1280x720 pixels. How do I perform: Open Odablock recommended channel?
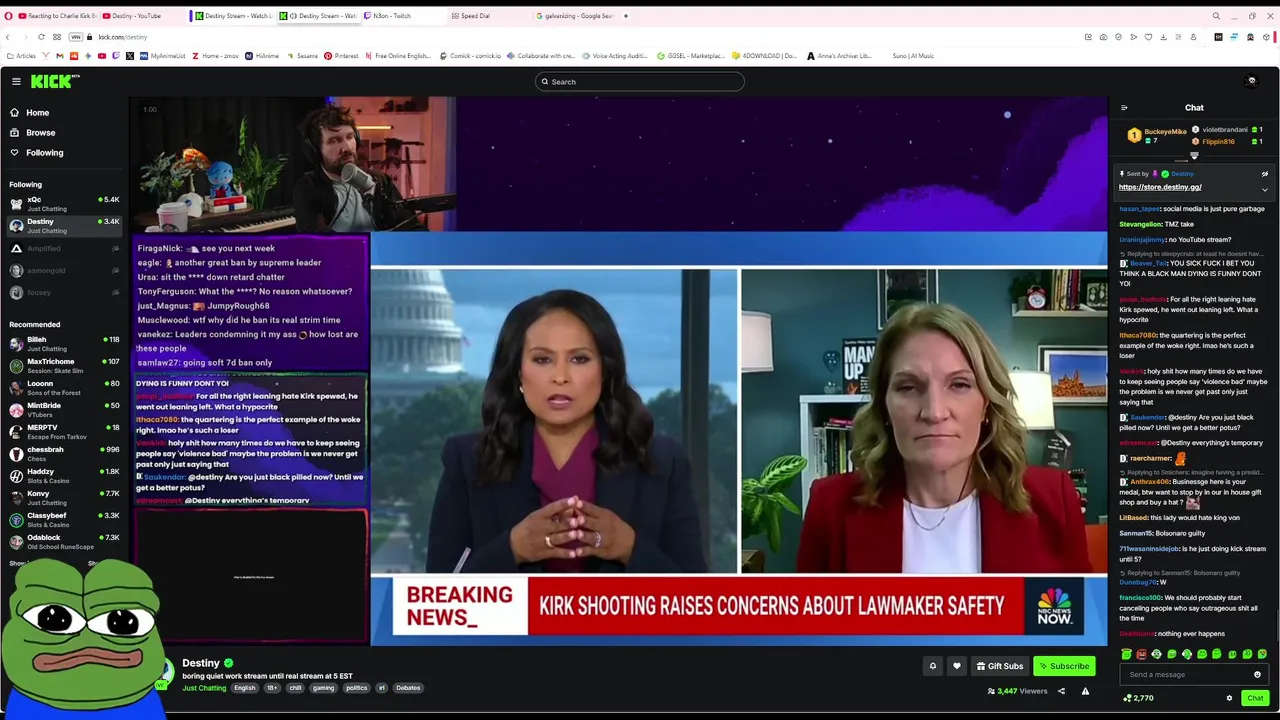[x=64, y=541]
